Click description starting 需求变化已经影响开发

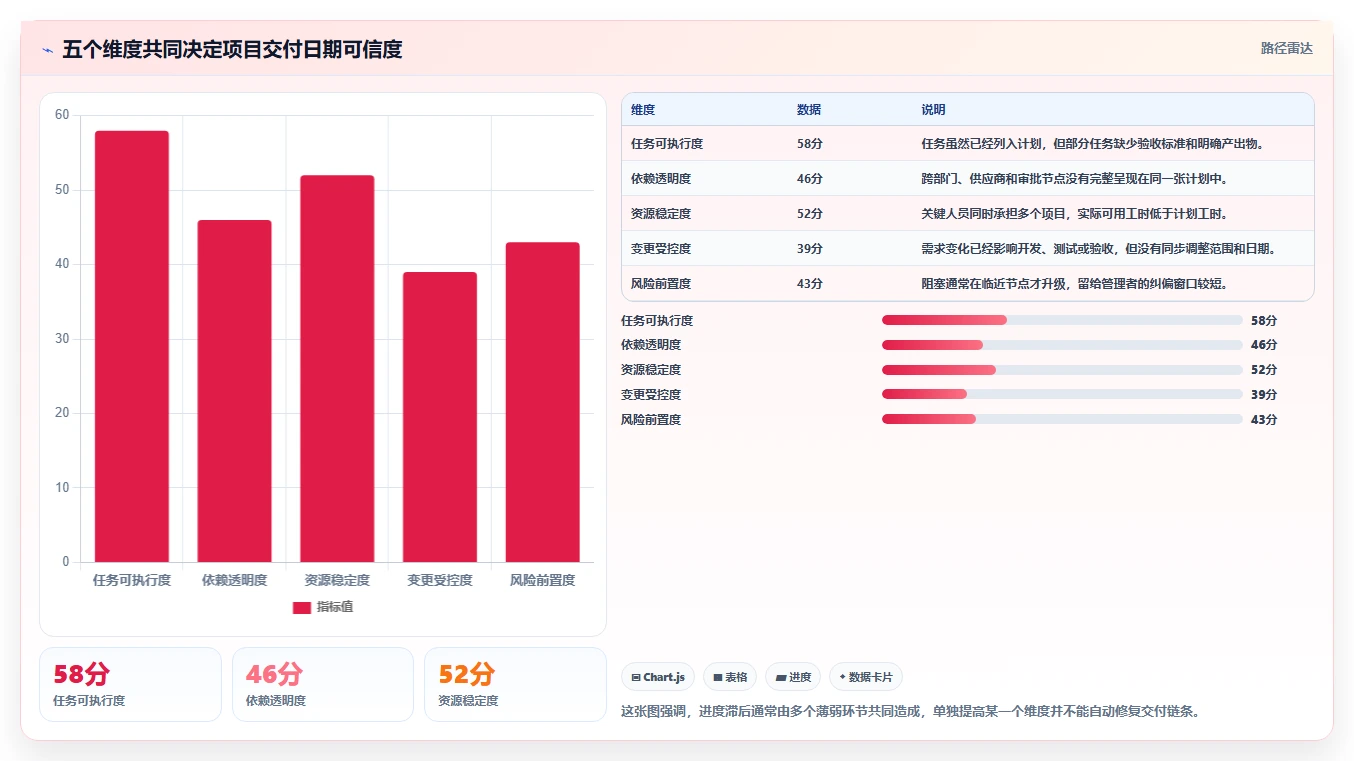coord(1099,249)
